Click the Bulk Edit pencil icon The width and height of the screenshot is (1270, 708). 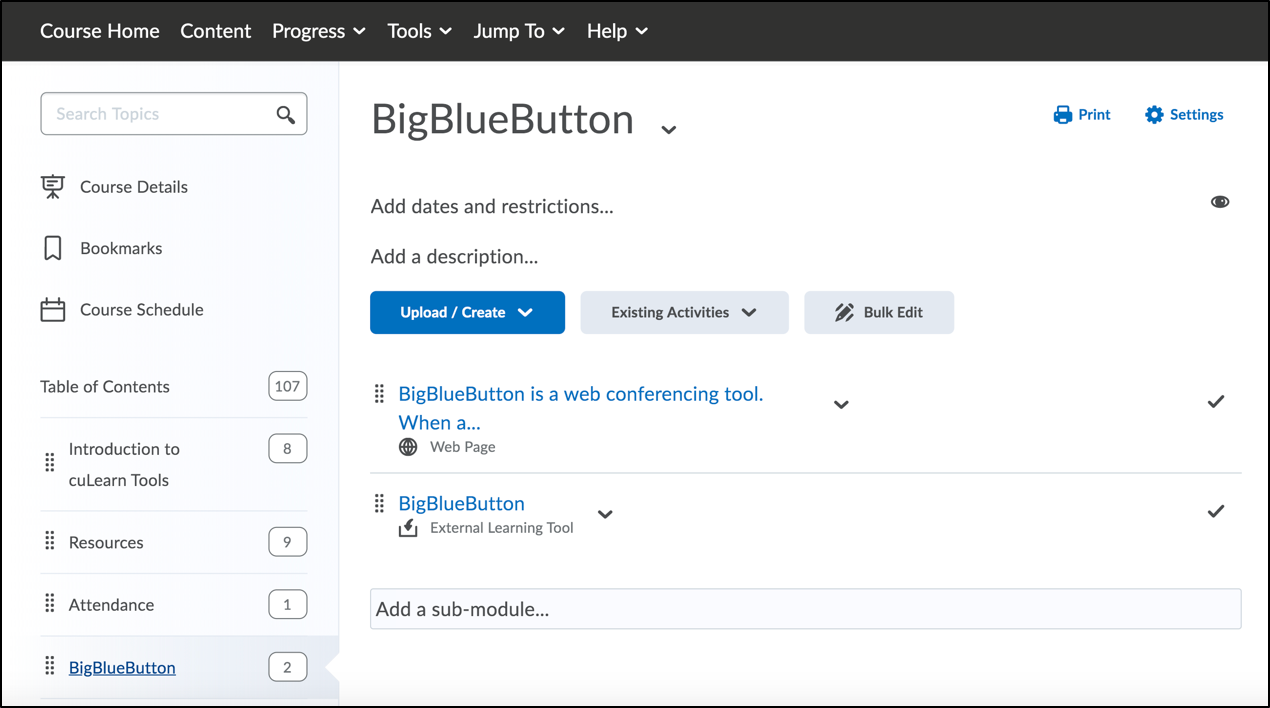point(844,313)
